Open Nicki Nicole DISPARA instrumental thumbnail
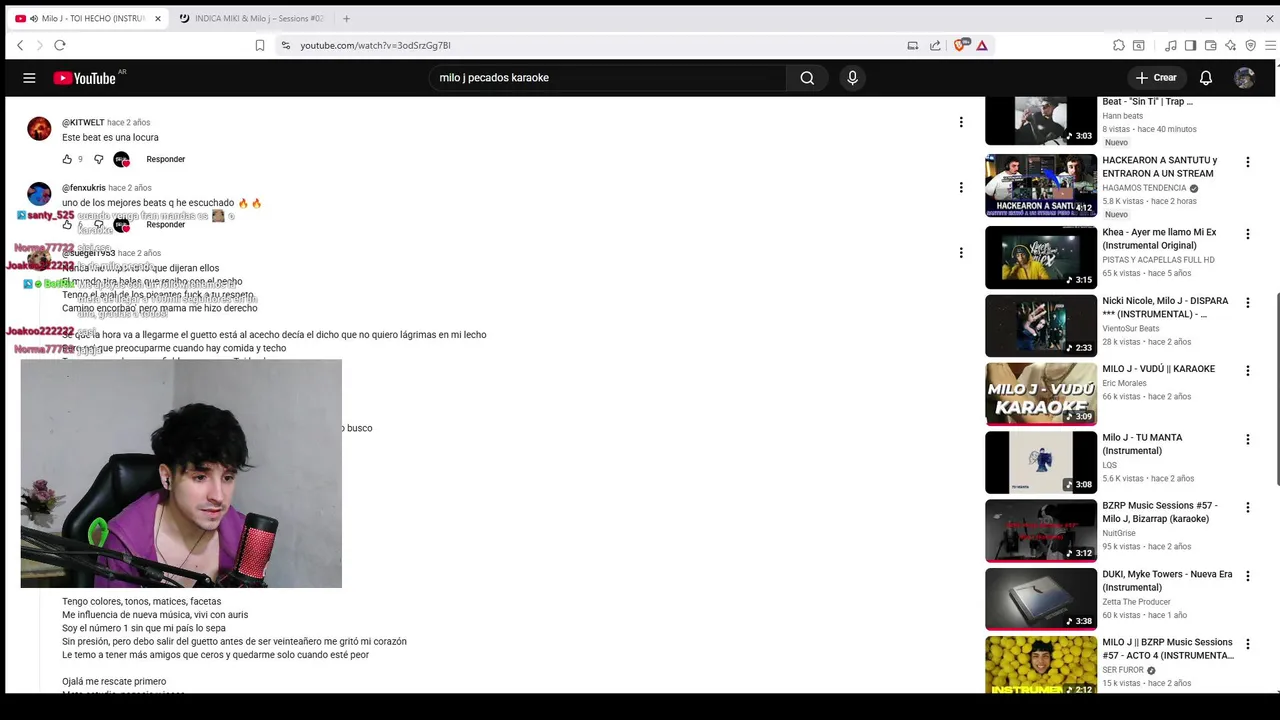 [x=1041, y=325]
